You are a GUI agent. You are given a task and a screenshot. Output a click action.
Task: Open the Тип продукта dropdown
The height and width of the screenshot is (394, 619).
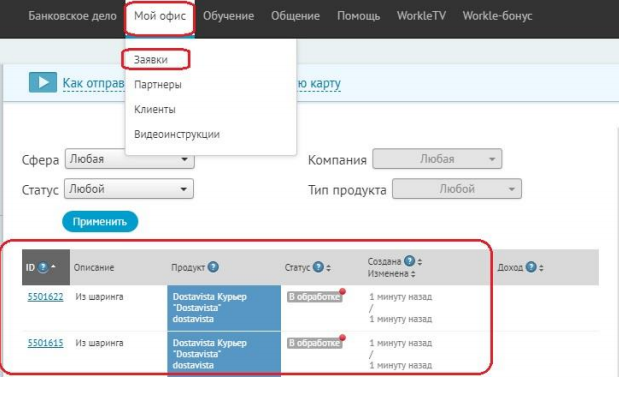(457, 189)
